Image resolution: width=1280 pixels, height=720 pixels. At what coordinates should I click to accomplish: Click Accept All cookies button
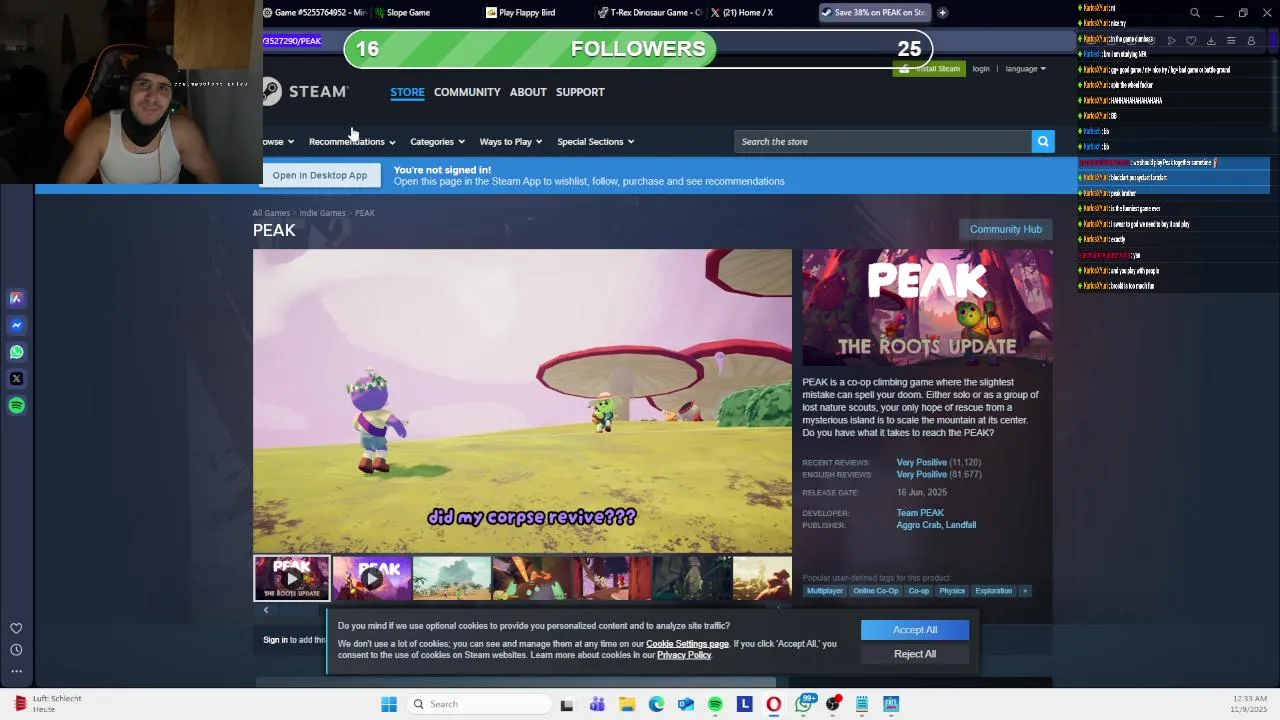[915, 630]
